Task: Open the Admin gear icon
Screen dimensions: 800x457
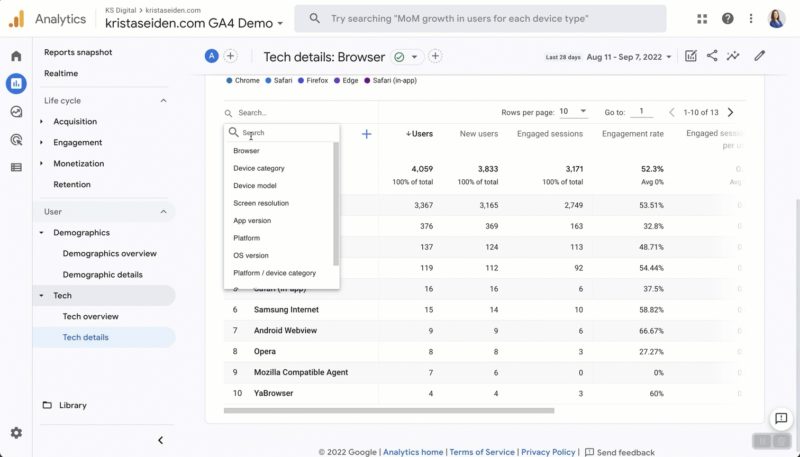Action: (16, 433)
